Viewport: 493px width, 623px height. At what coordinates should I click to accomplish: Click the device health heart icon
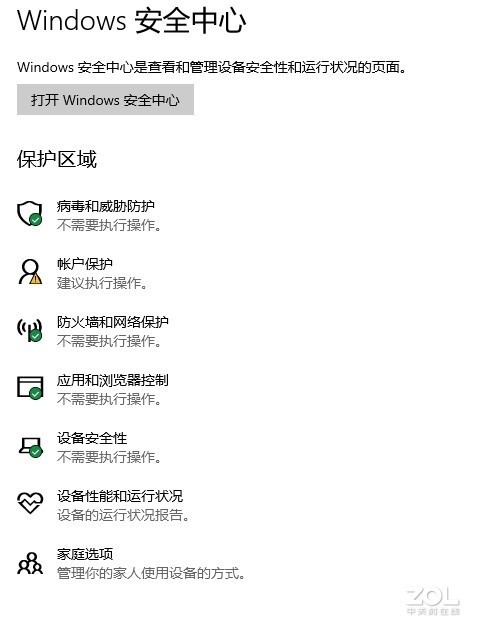[30, 502]
